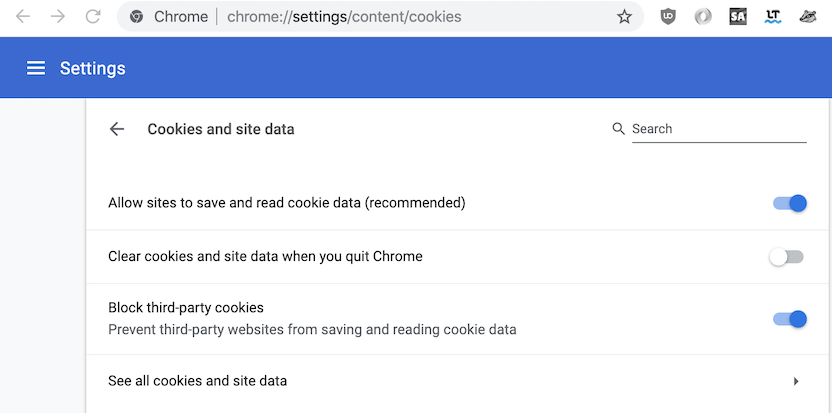Click the browser back arrow

coord(23,16)
